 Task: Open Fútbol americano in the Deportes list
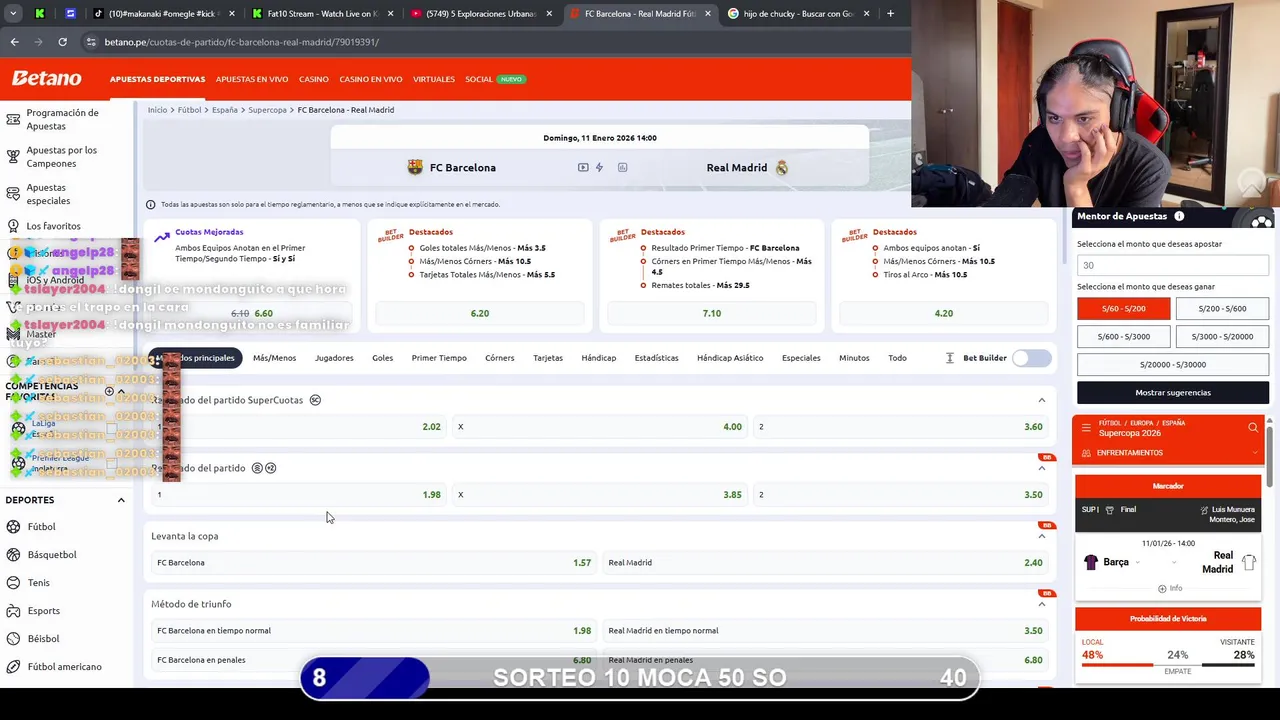pyautogui.click(x=64, y=667)
